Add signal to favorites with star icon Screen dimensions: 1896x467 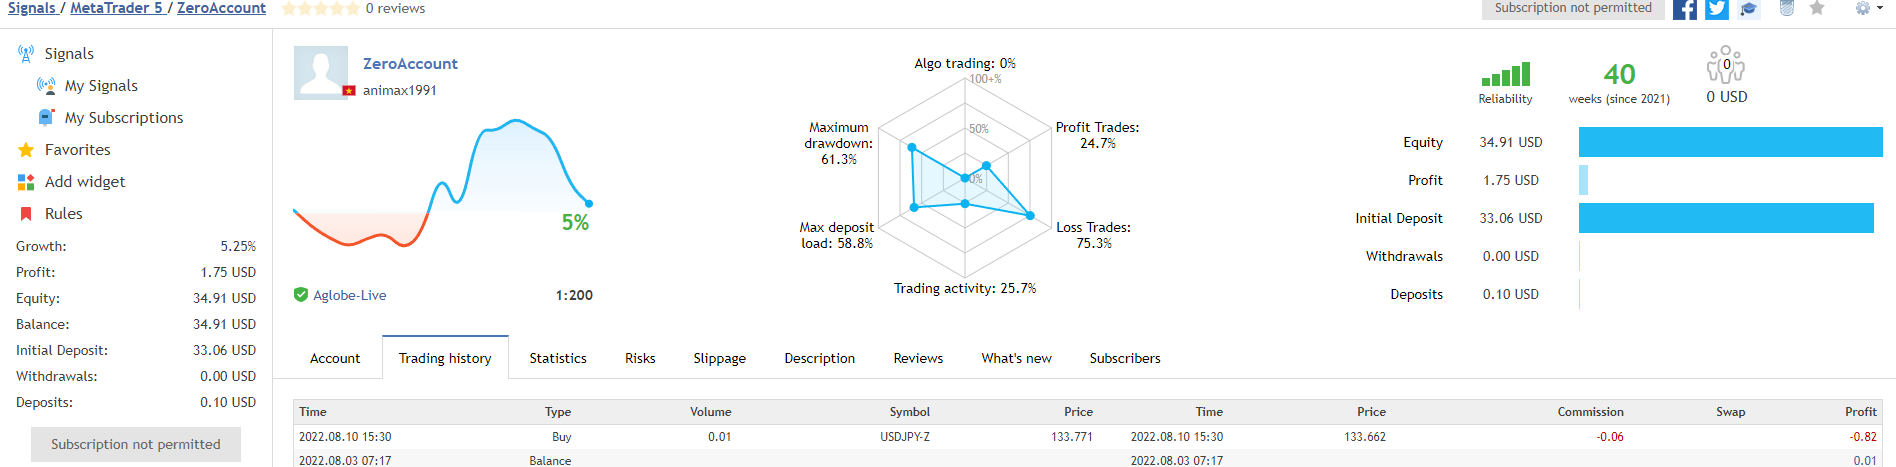pos(1817,8)
